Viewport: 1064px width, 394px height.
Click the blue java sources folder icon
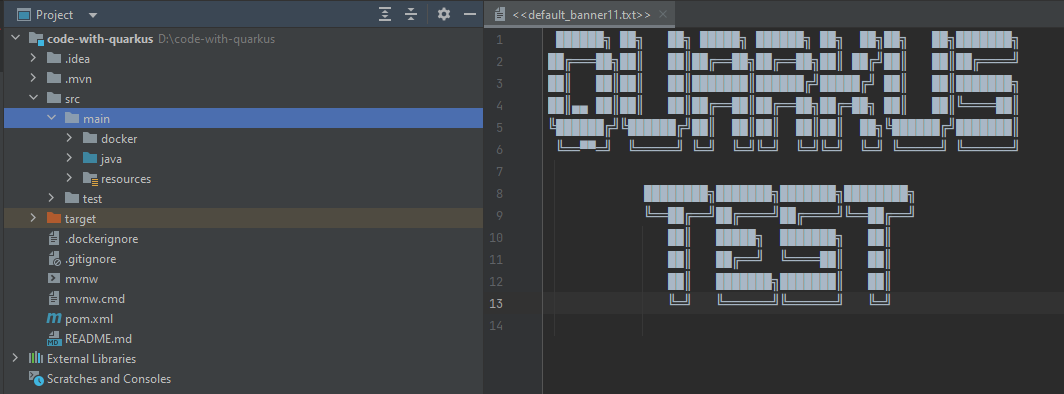click(x=90, y=159)
